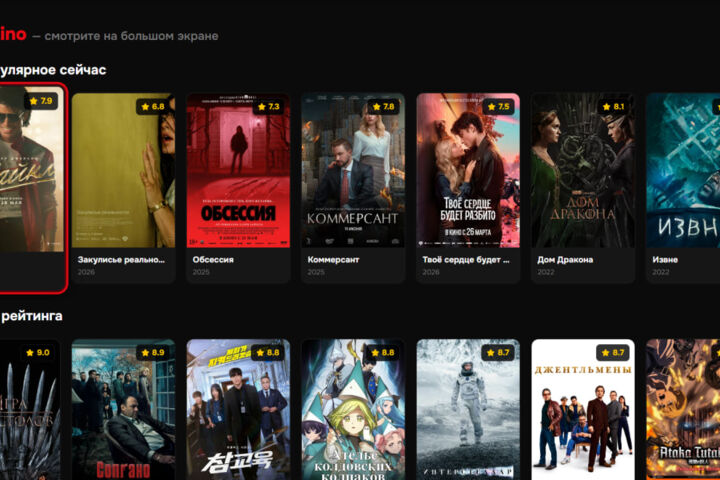Open the Ателье колдовских колпаков poster
This screenshot has height=480, width=720.
pyautogui.click(x=353, y=410)
